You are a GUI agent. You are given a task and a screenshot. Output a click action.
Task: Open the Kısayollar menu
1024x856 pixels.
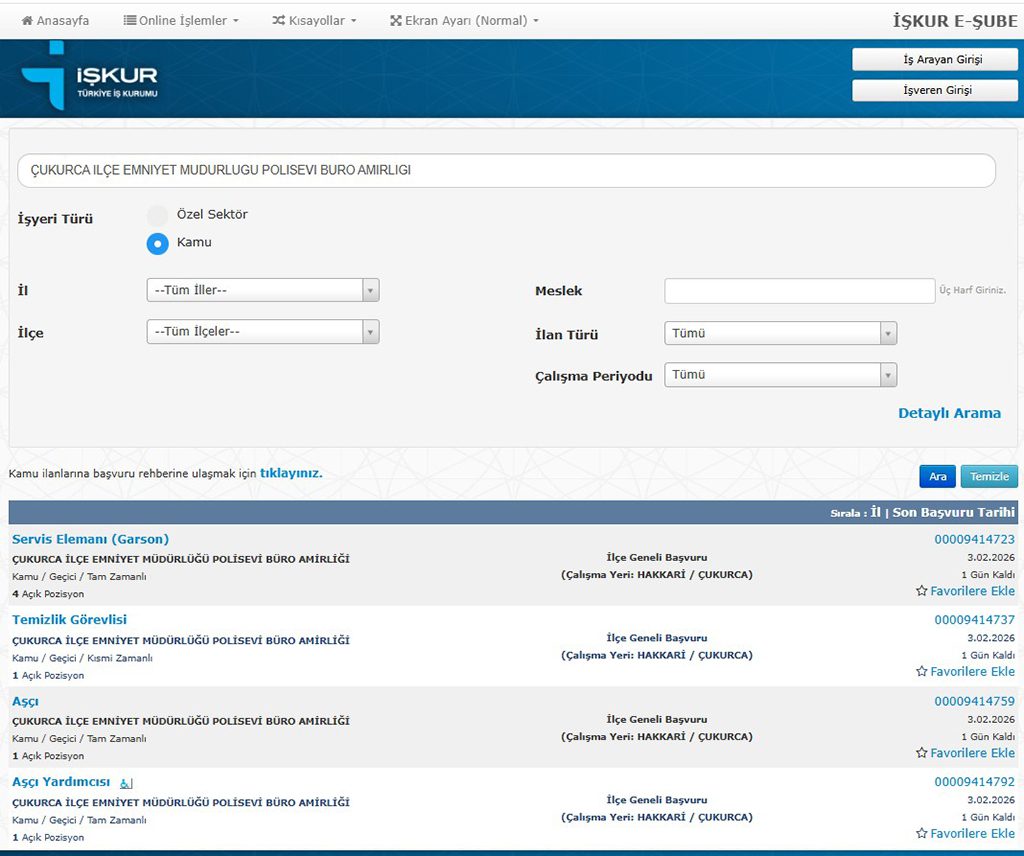[314, 20]
